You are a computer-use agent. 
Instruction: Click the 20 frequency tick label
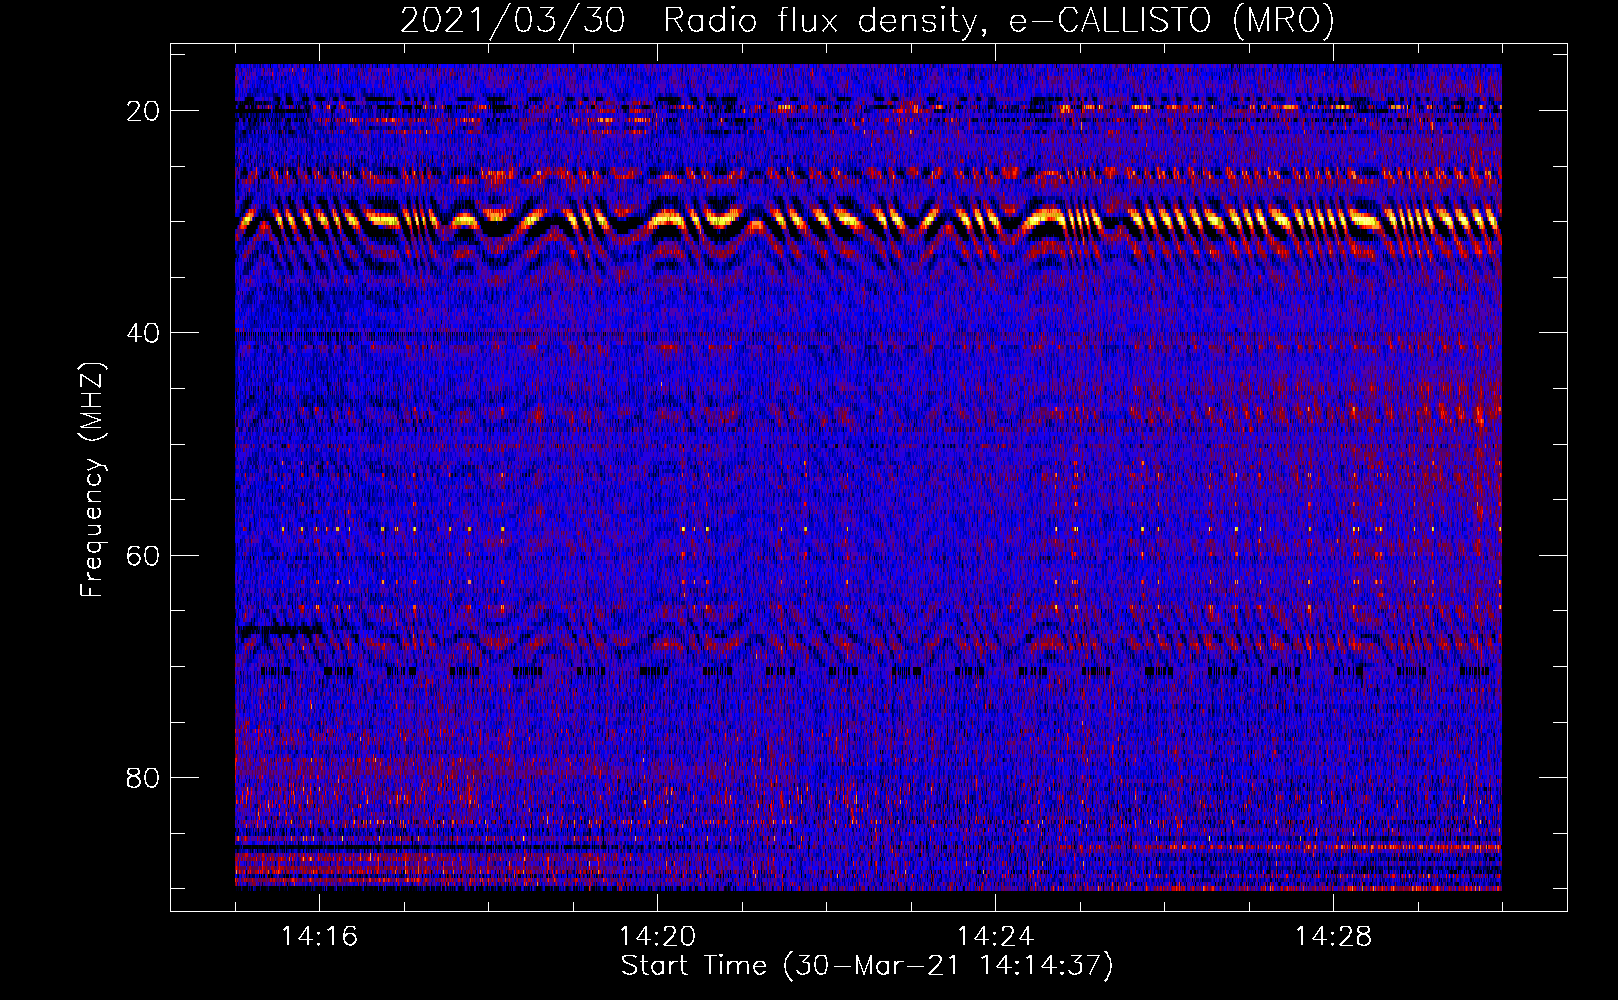(144, 111)
